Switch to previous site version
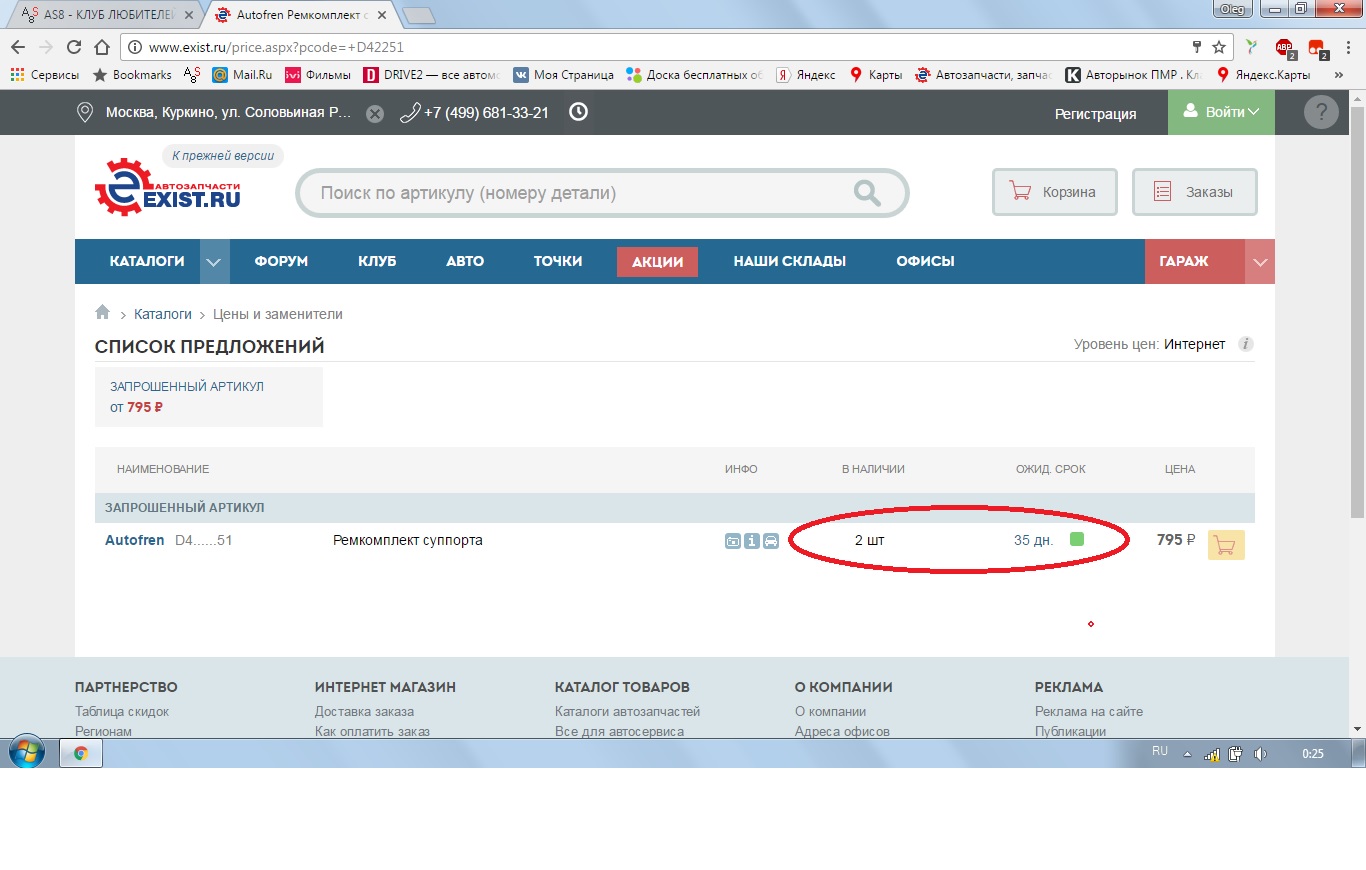 point(223,156)
